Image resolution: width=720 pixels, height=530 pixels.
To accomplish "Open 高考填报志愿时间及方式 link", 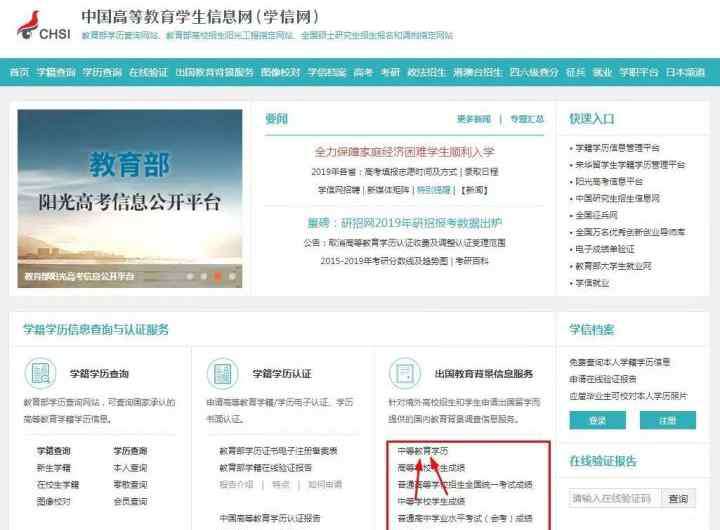I will point(412,172).
